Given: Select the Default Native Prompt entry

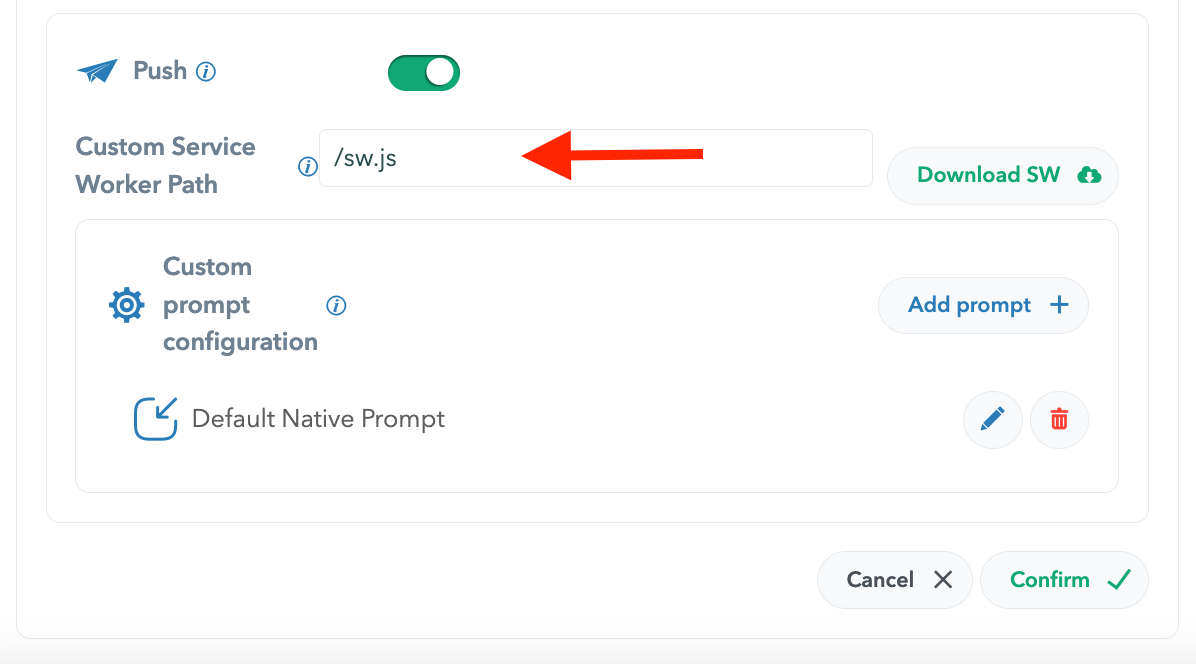Looking at the screenshot, I should coord(318,419).
